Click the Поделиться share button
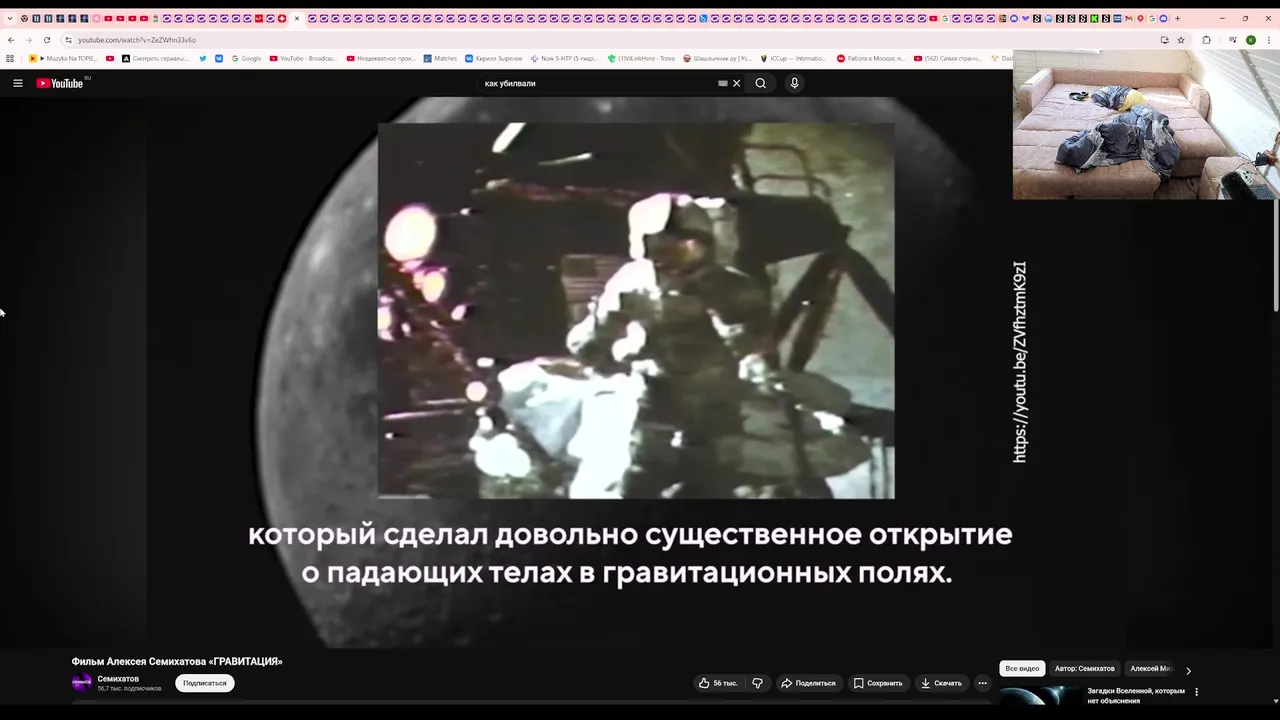 (x=808, y=683)
